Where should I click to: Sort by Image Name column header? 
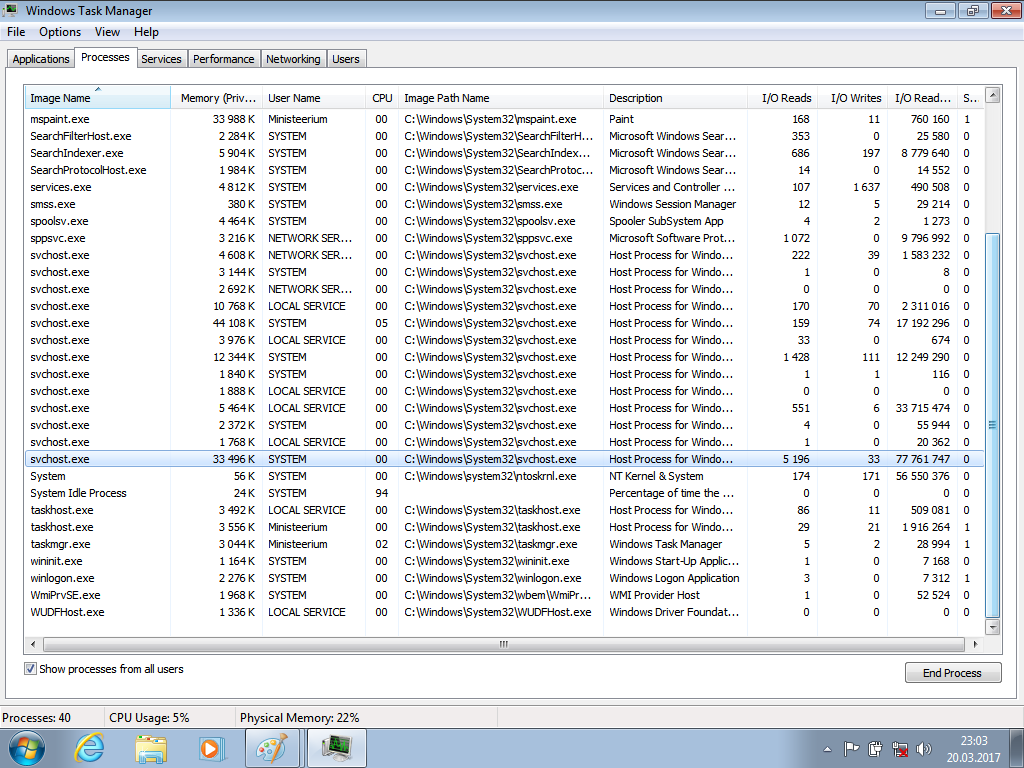[97, 98]
